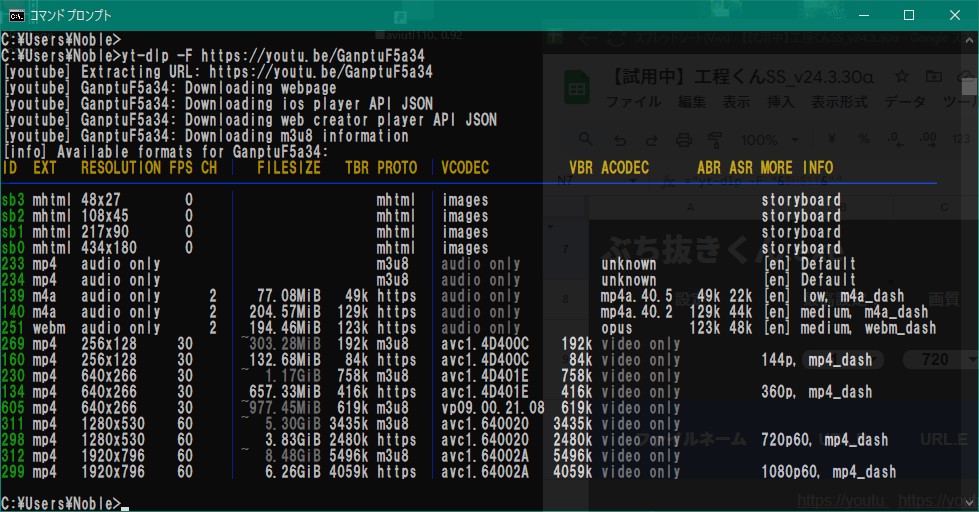Open the Command Prompt title bar icon menu
Image resolution: width=979 pixels, height=512 pixels.
pos(17,16)
